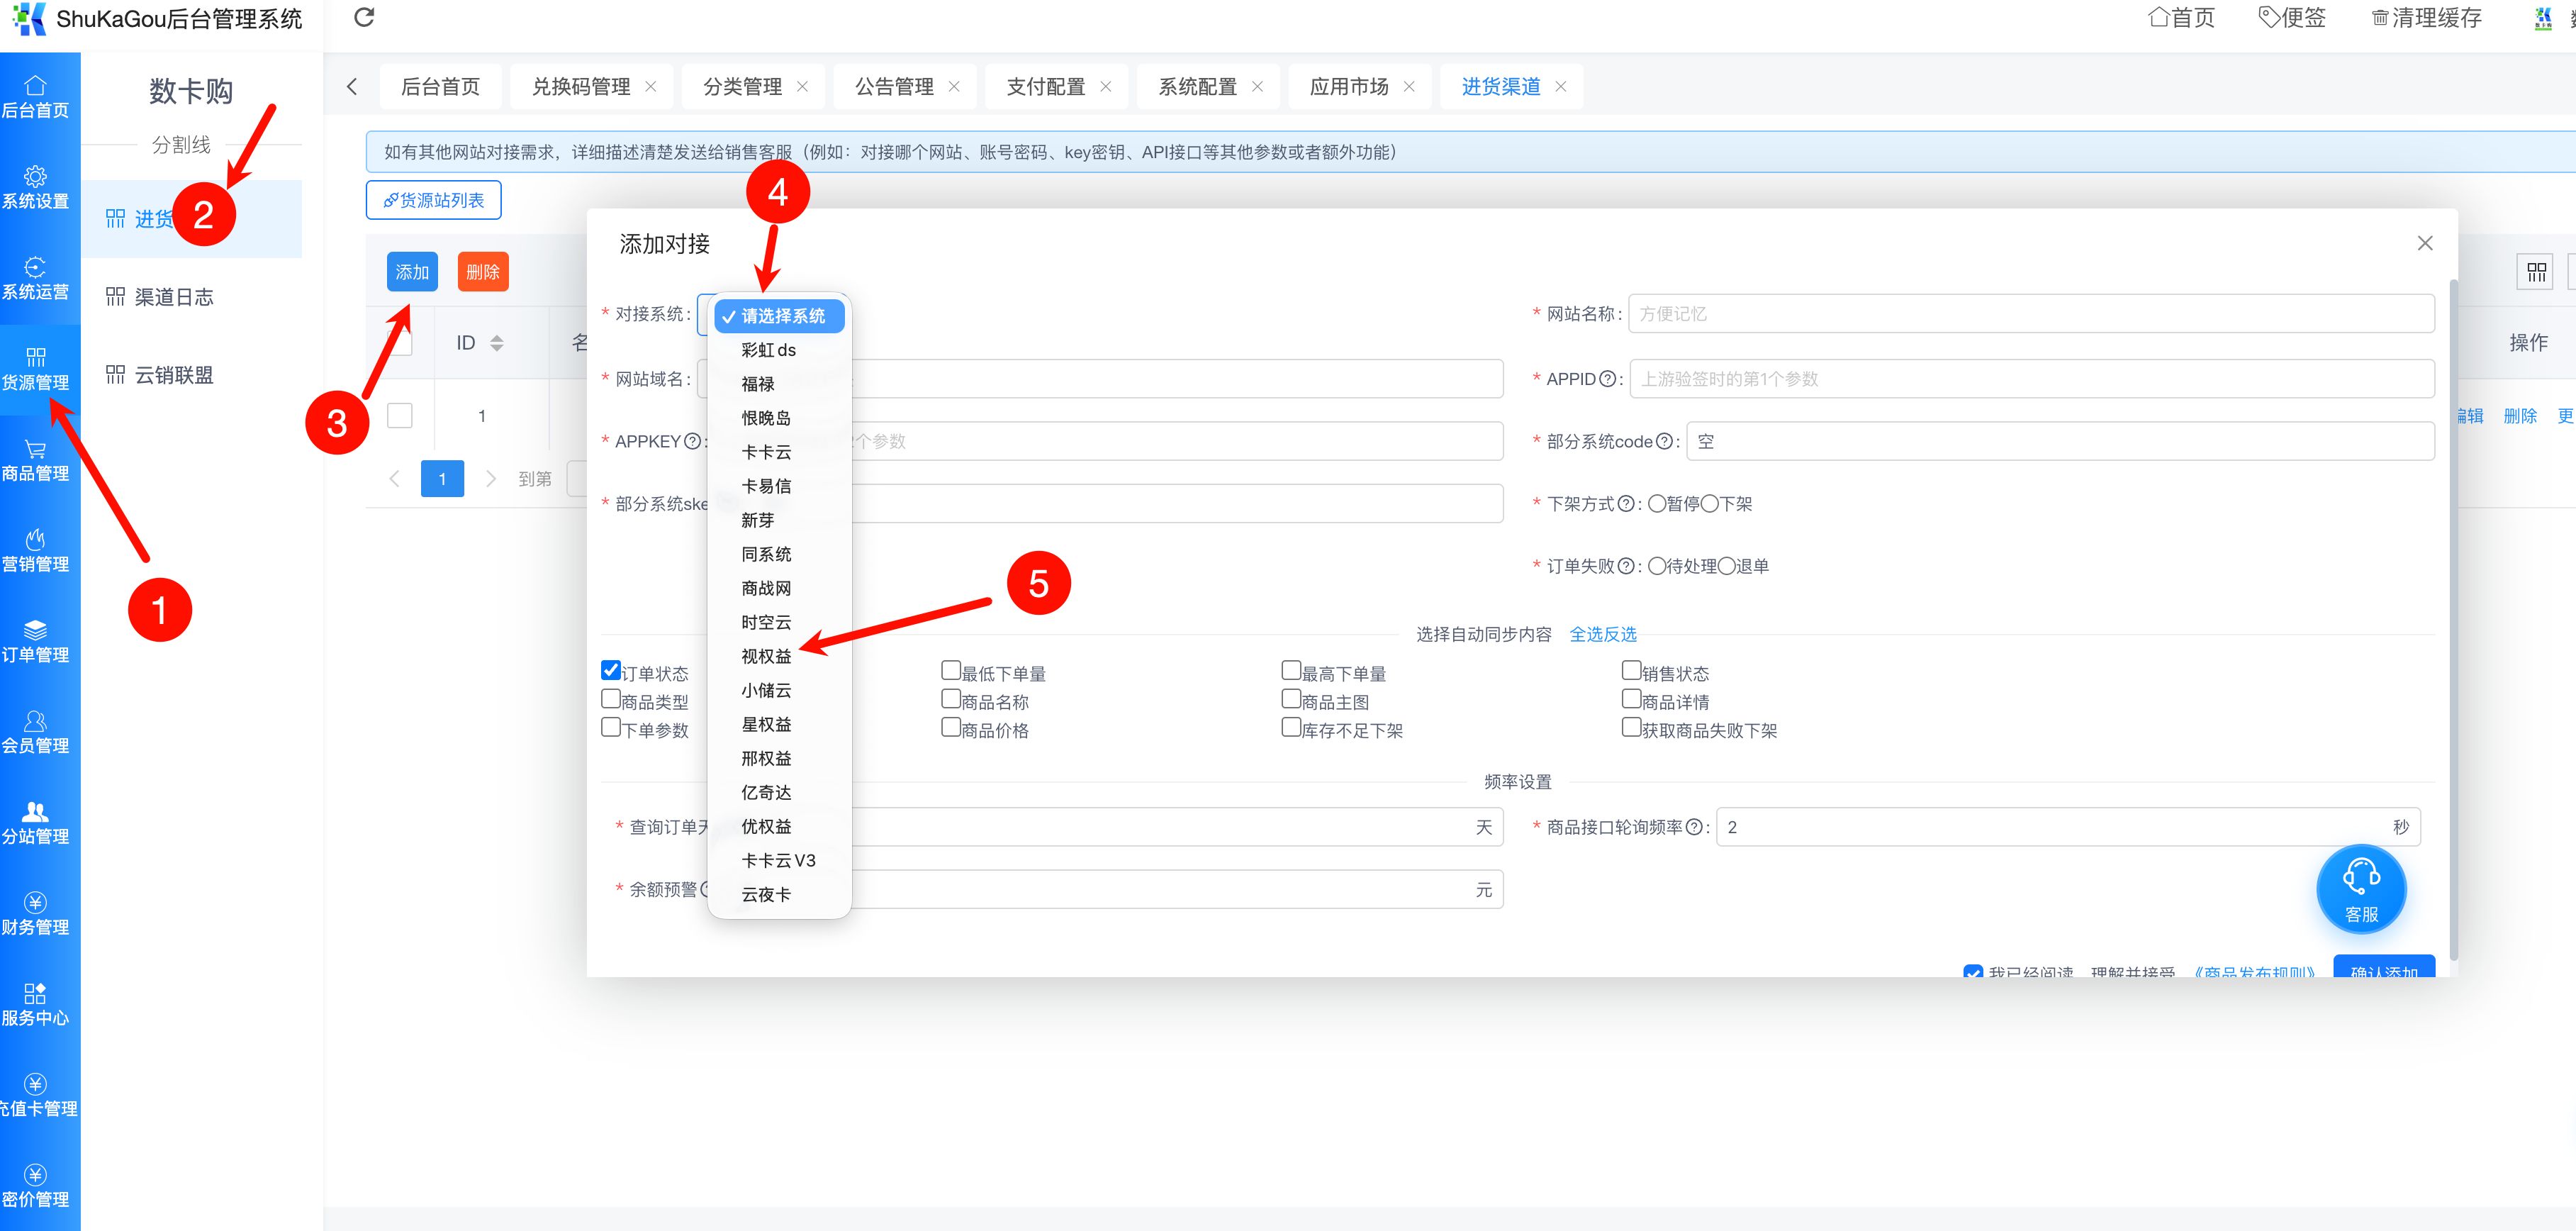This screenshot has height=1231, width=2576.
Task: Open 订单管理 layers sidebar icon
Action: click(x=35, y=631)
